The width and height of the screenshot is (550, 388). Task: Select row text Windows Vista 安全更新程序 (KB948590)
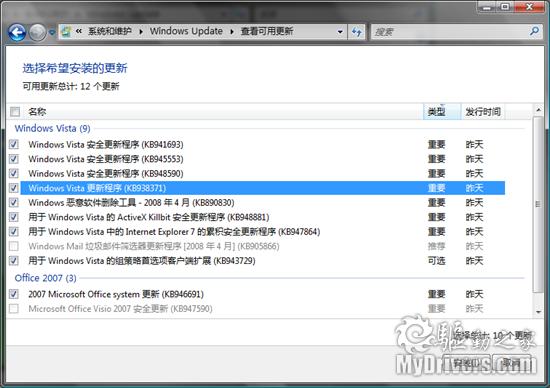click(106, 173)
